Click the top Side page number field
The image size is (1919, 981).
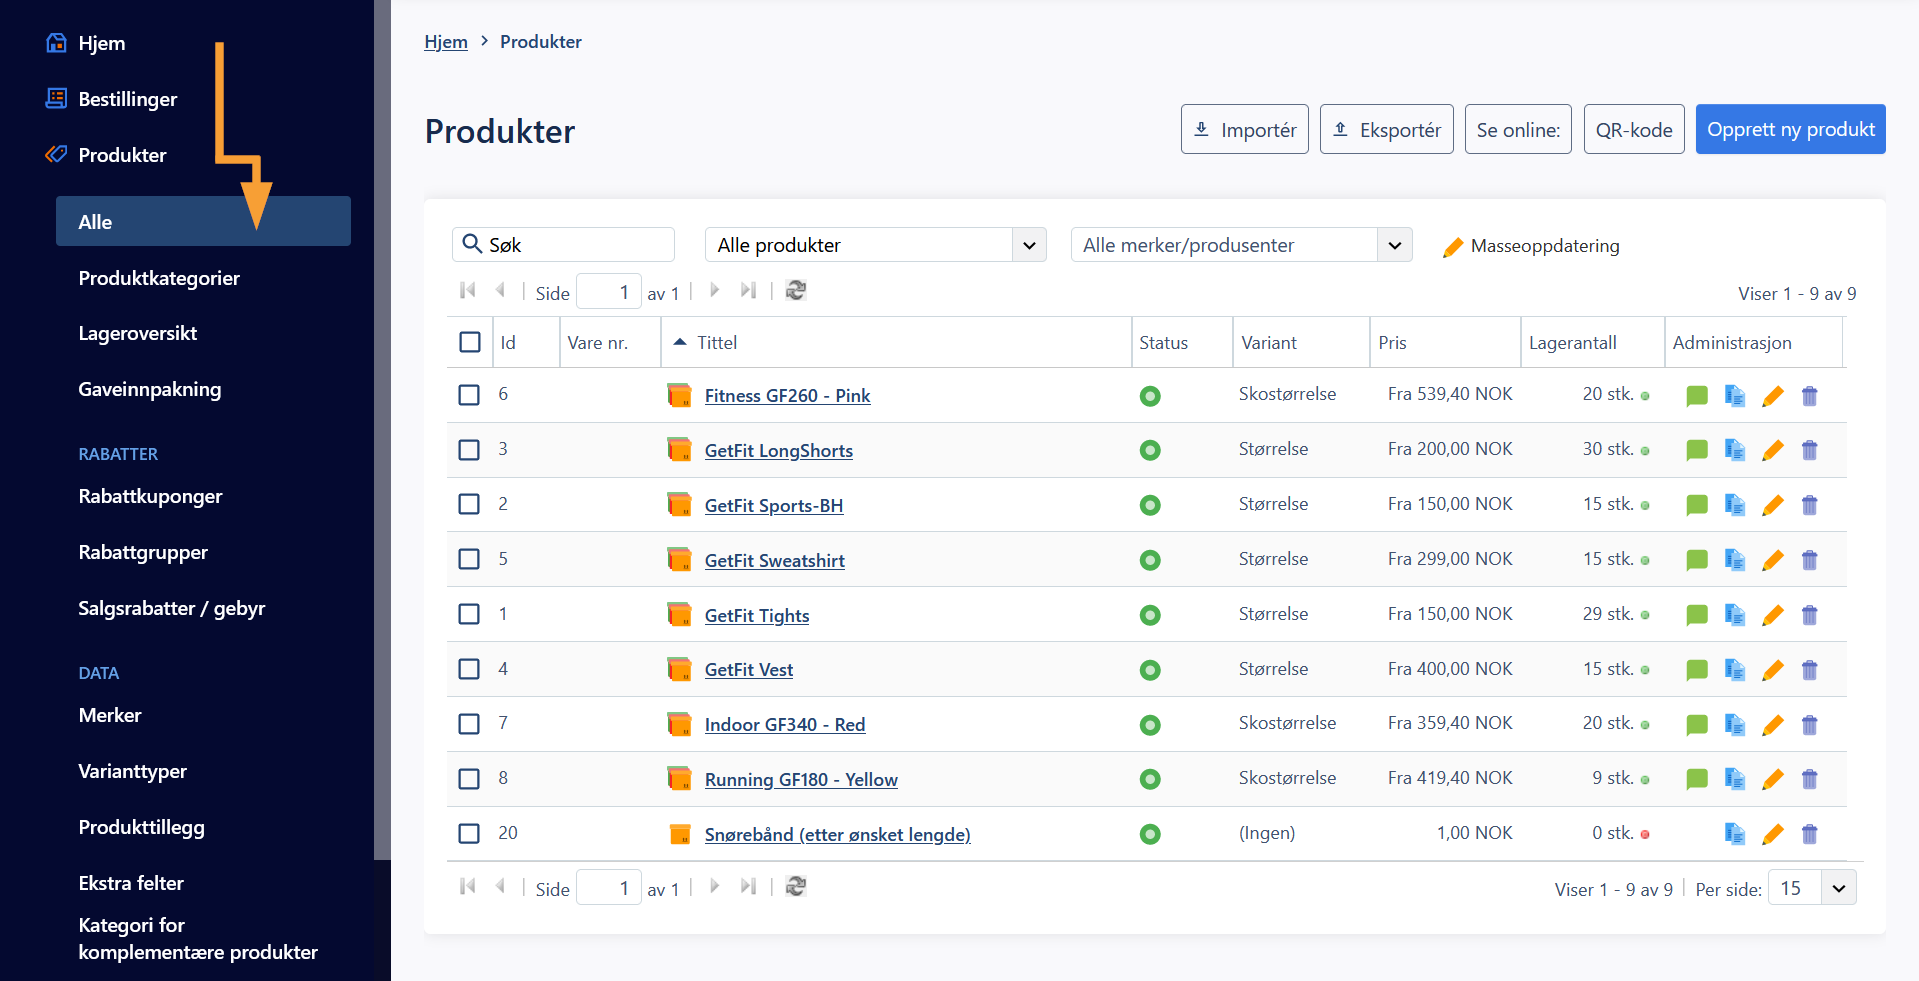608,292
